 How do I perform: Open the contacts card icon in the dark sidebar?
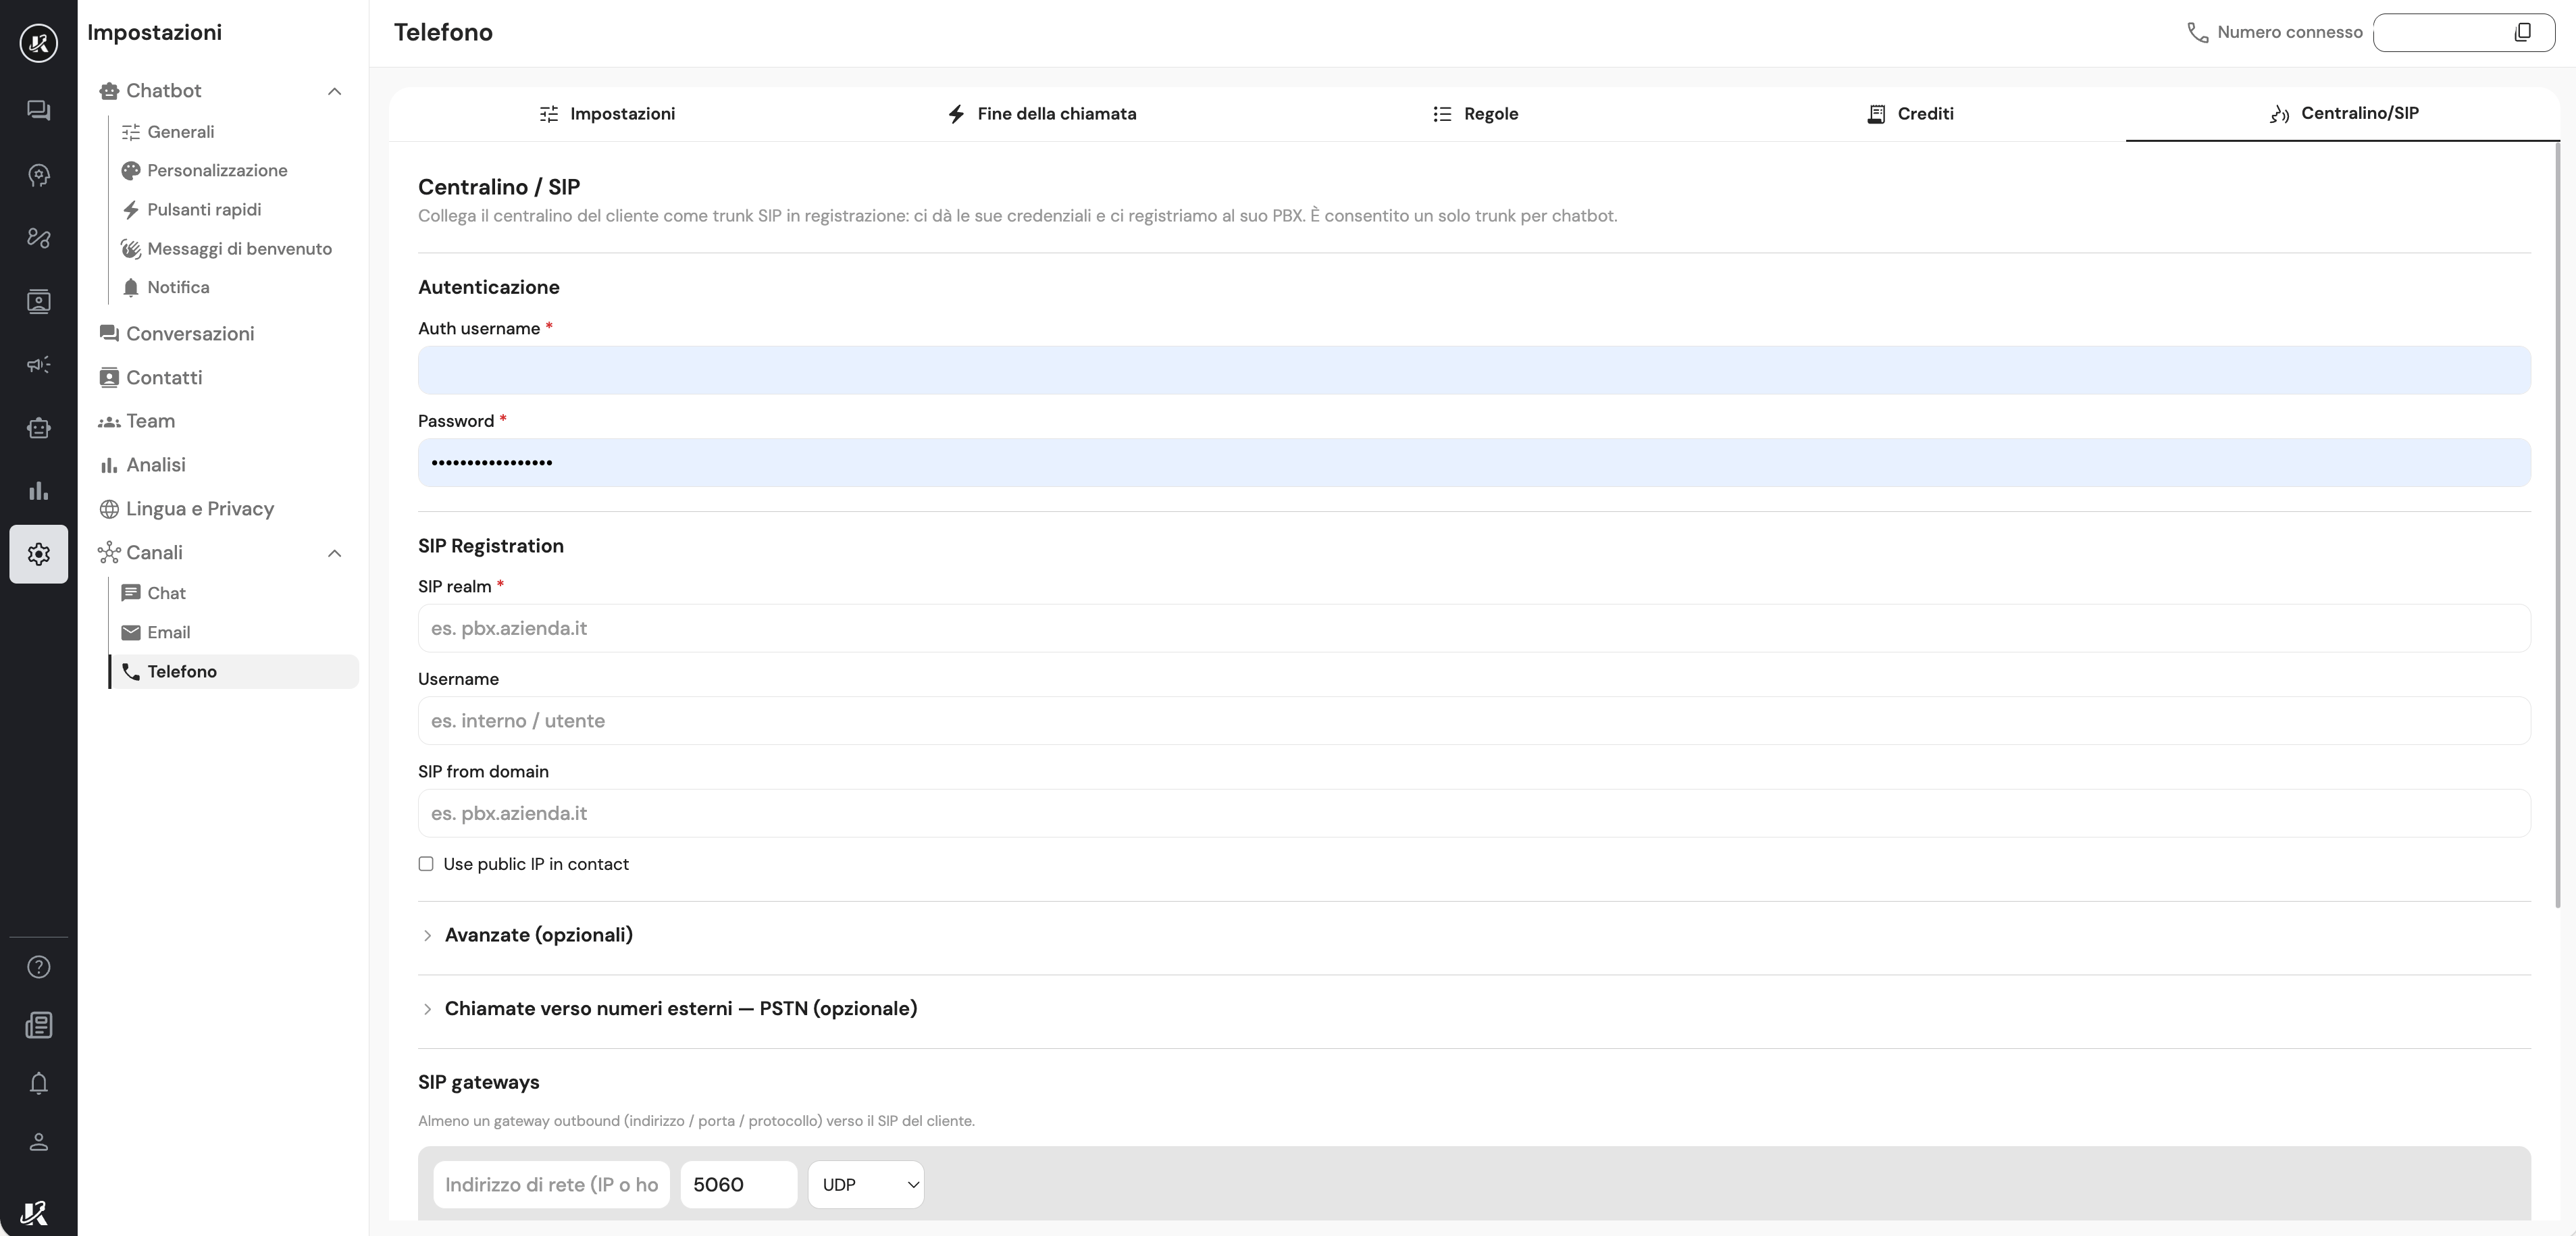38,301
